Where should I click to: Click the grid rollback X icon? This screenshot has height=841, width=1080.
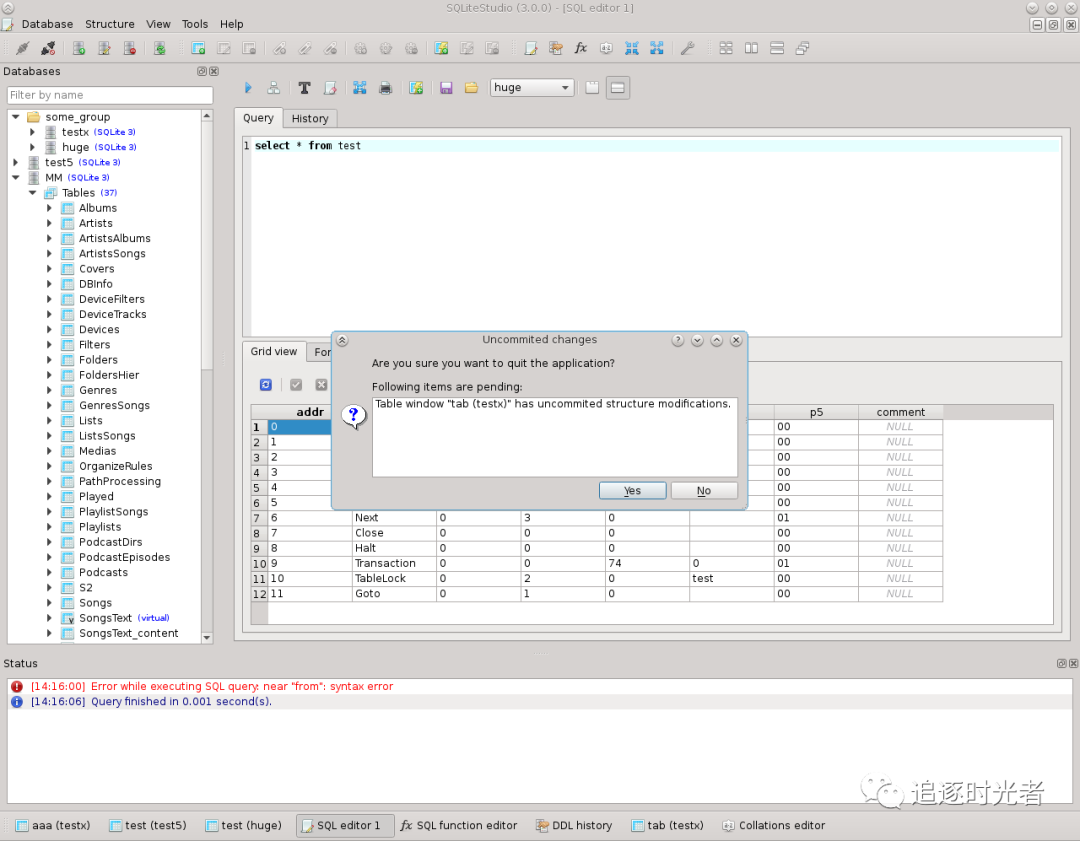(x=321, y=385)
